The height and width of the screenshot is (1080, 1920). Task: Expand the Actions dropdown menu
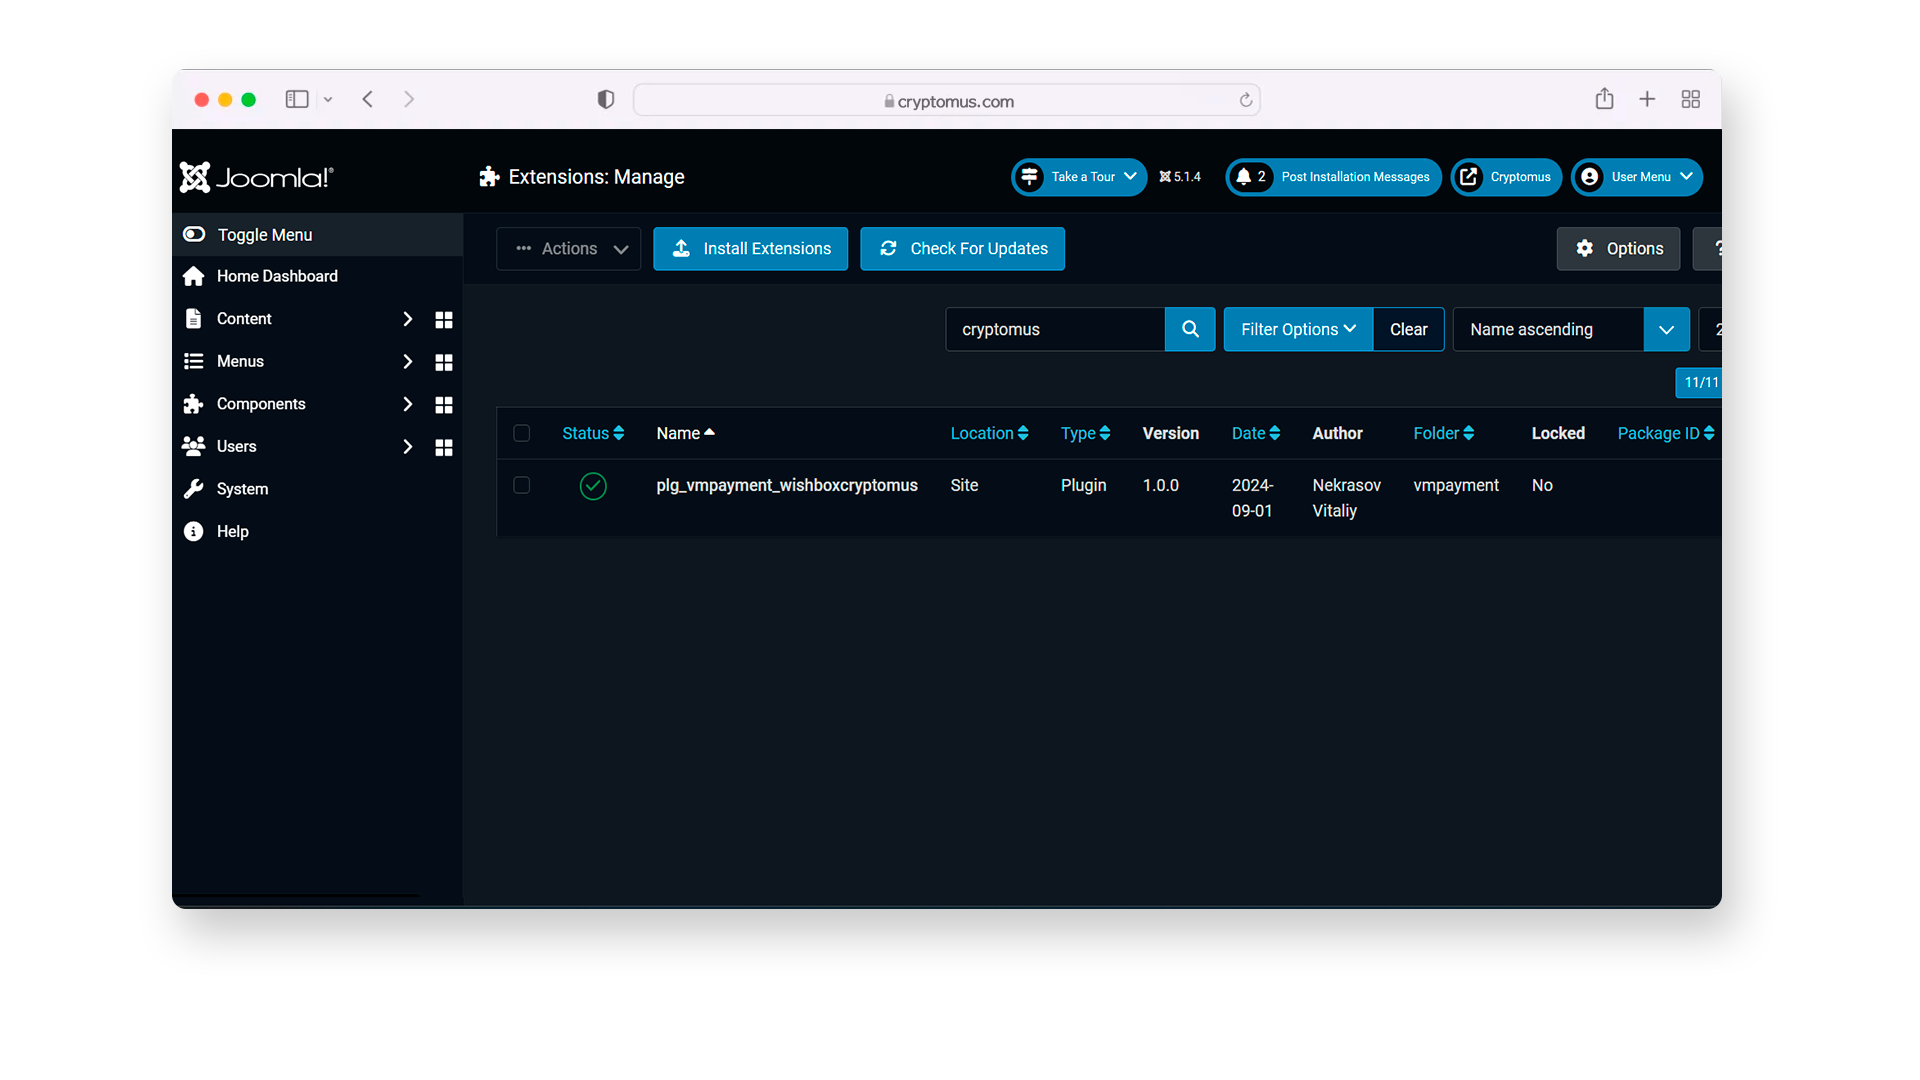point(570,248)
